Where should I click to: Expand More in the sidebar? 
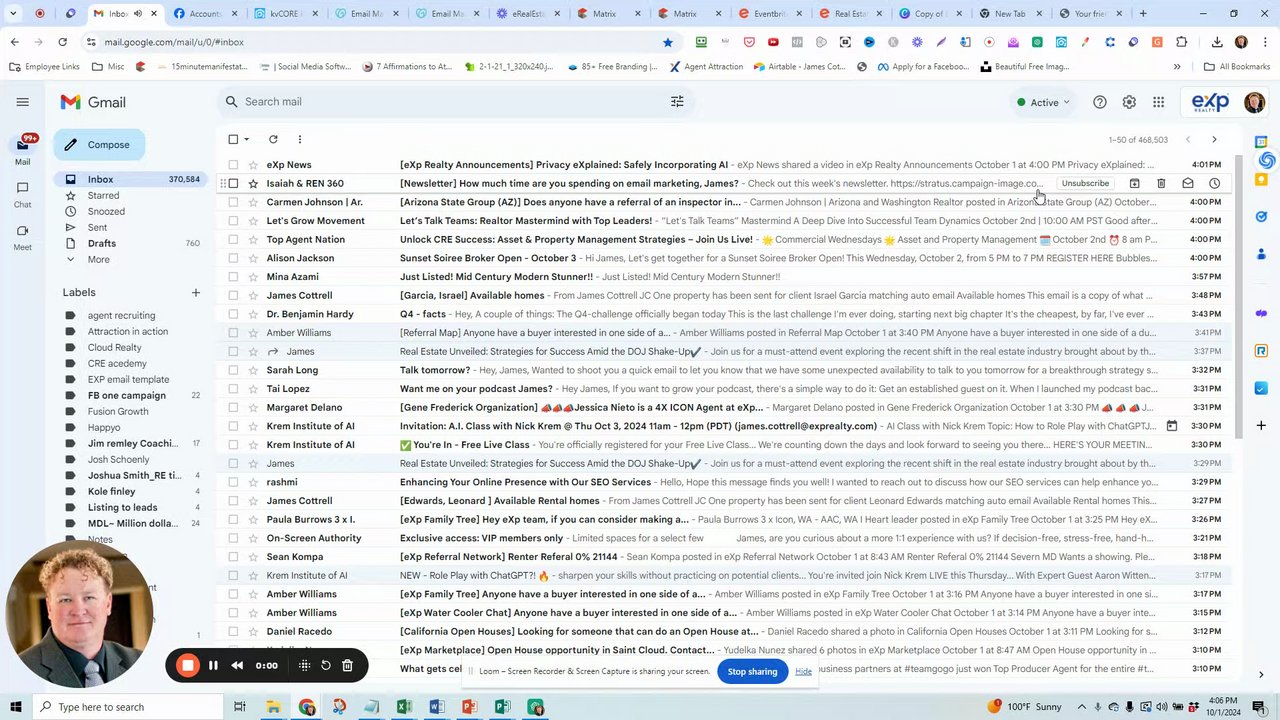[98, 260]
